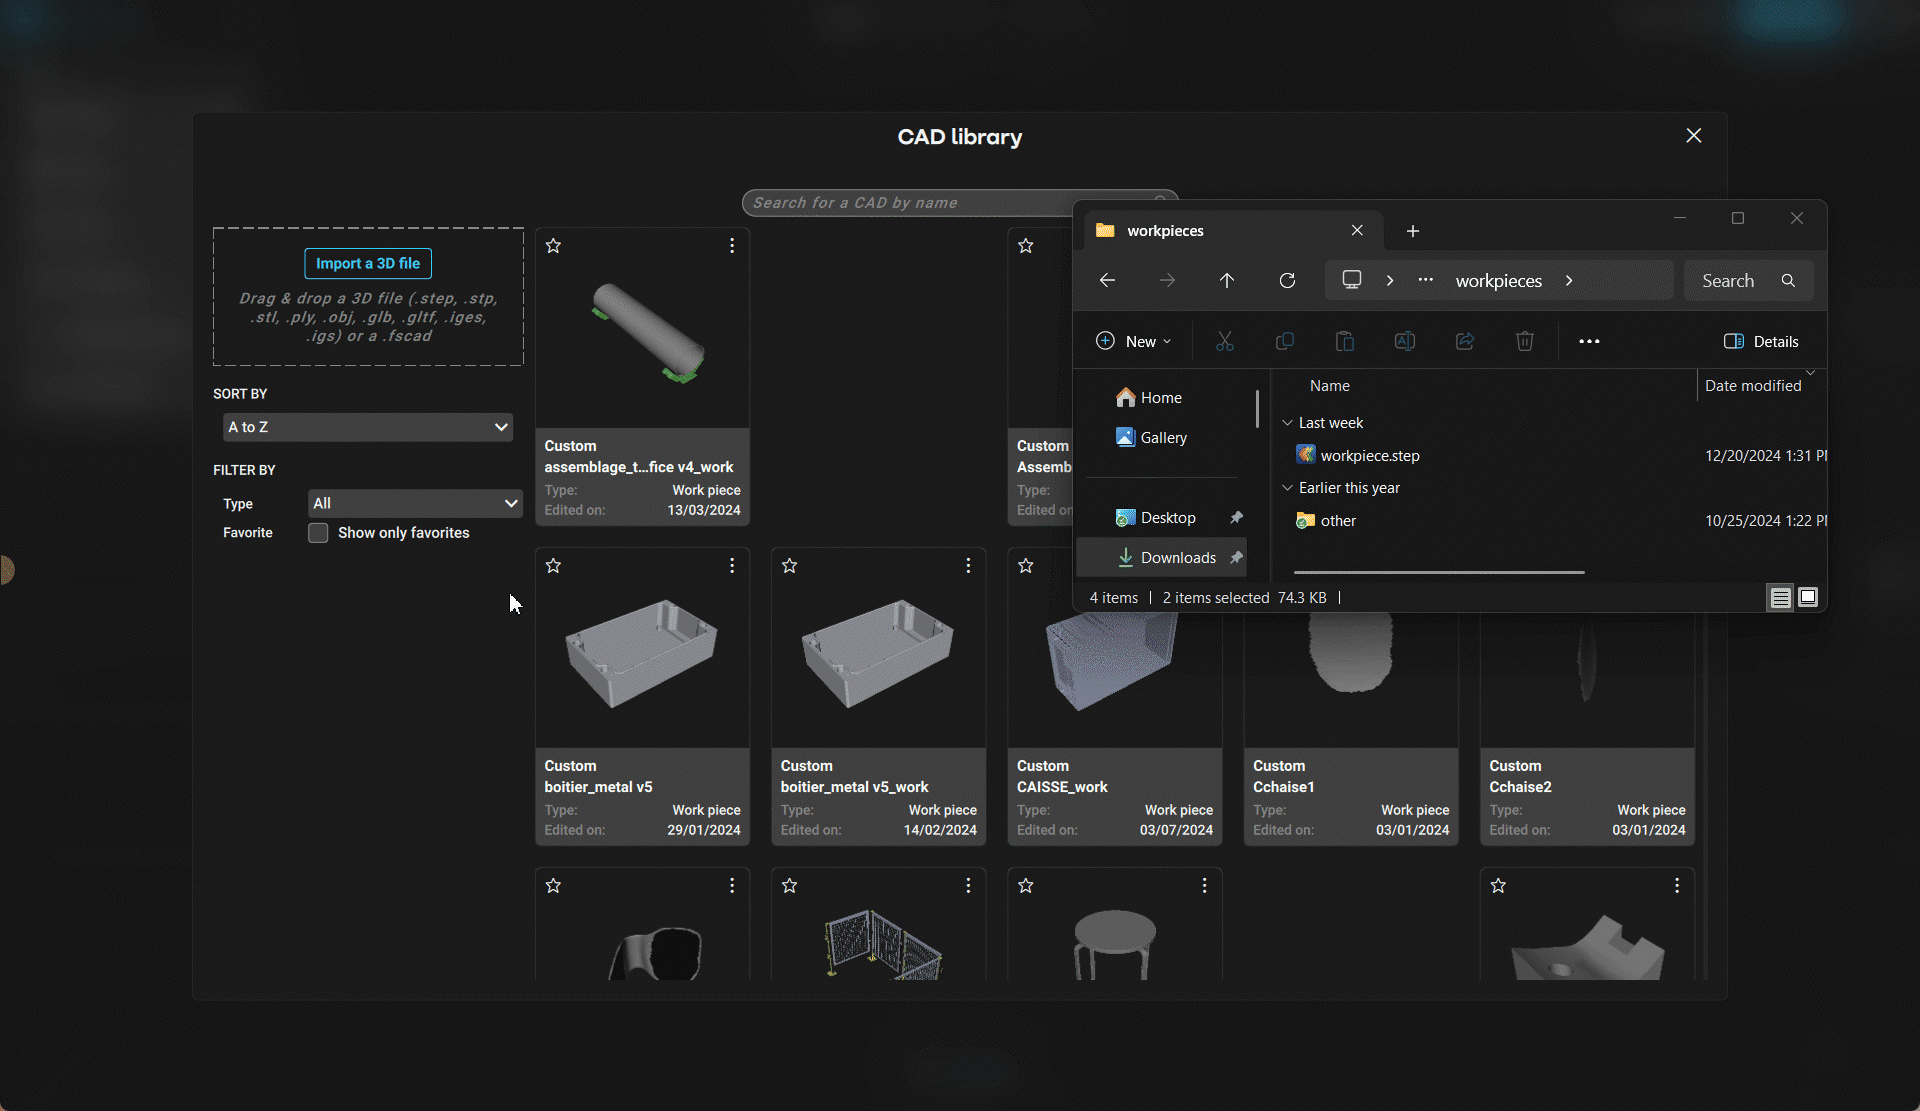
Task: Open the A to Z sort dropdown
Action: click(367, 427)
